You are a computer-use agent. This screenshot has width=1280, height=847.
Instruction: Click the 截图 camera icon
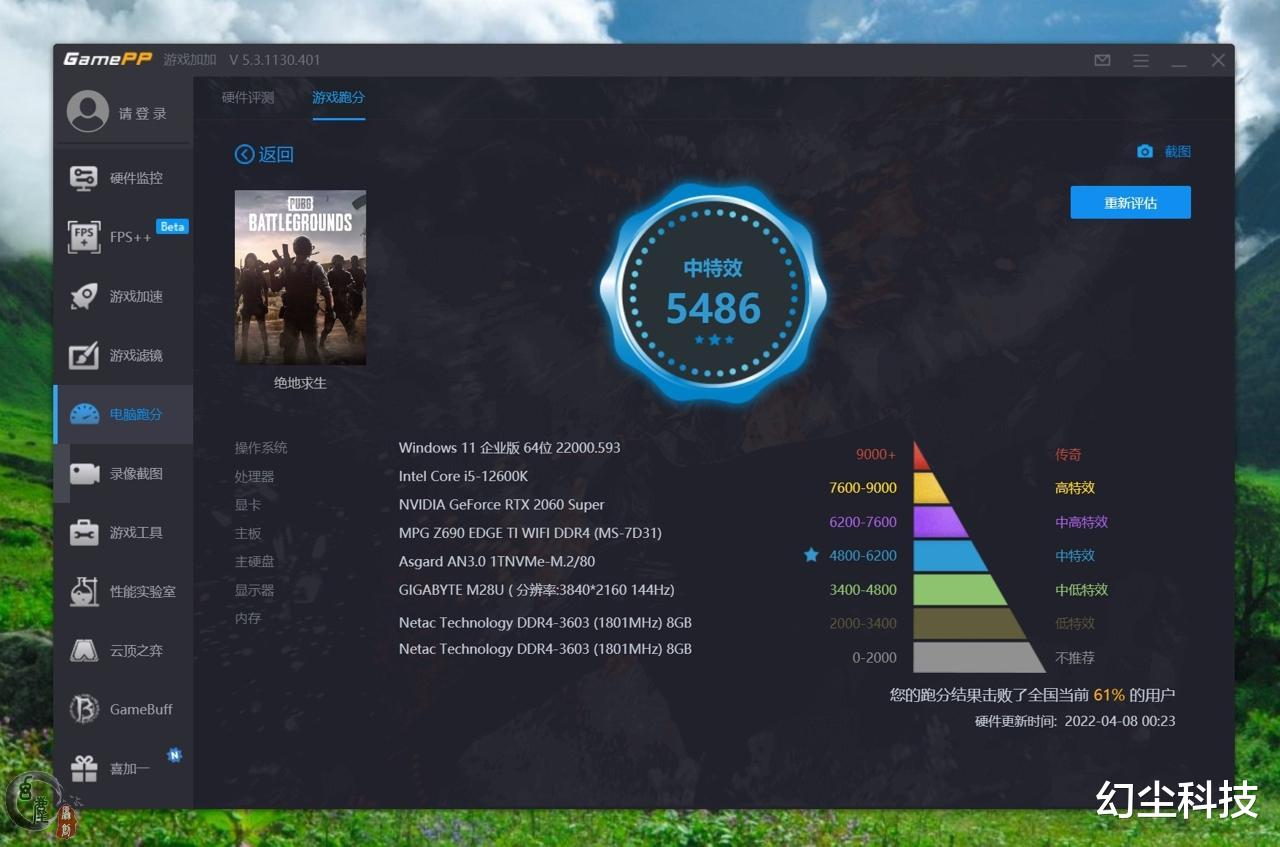click(x=1145, y=152)
